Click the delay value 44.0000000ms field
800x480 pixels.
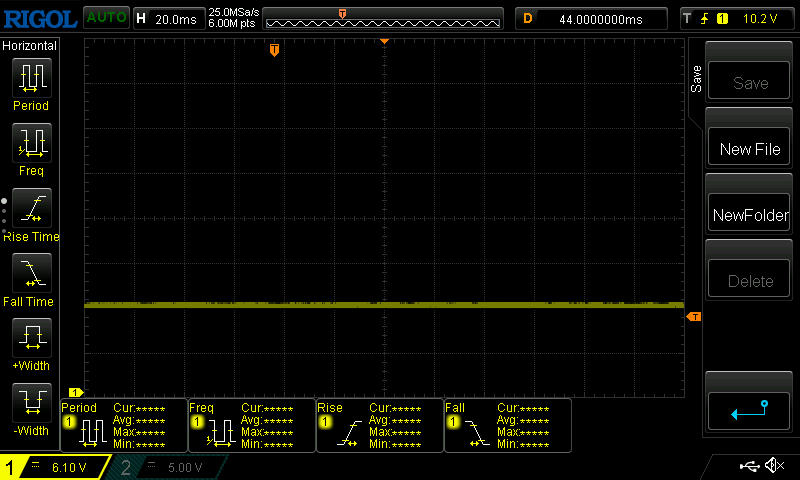(592, 18)
